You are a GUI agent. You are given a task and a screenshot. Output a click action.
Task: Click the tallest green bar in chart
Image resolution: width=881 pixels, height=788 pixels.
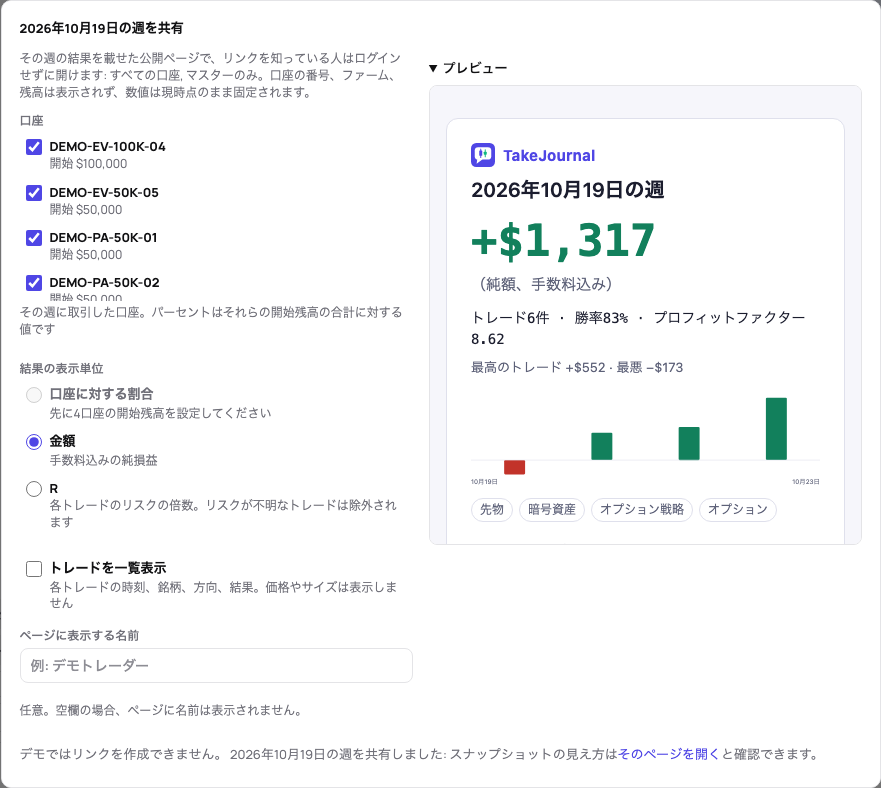tap(776, 429)
